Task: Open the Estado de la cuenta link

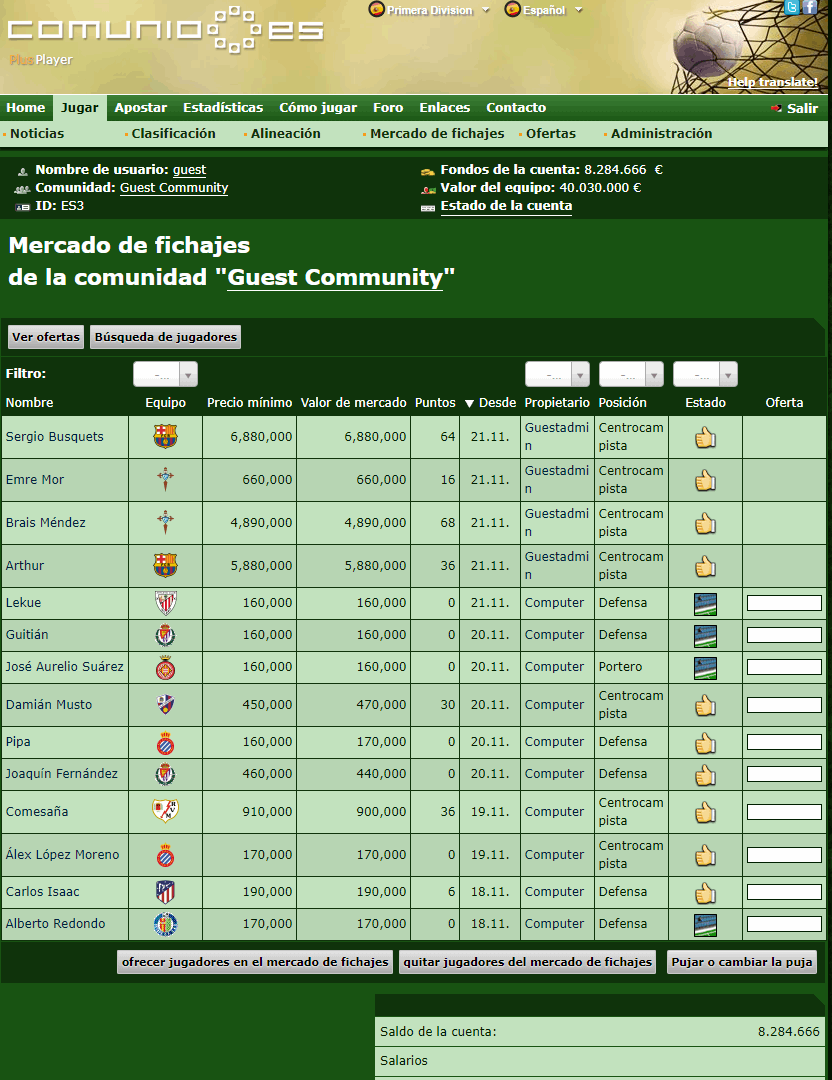Action: coord(506,206)
